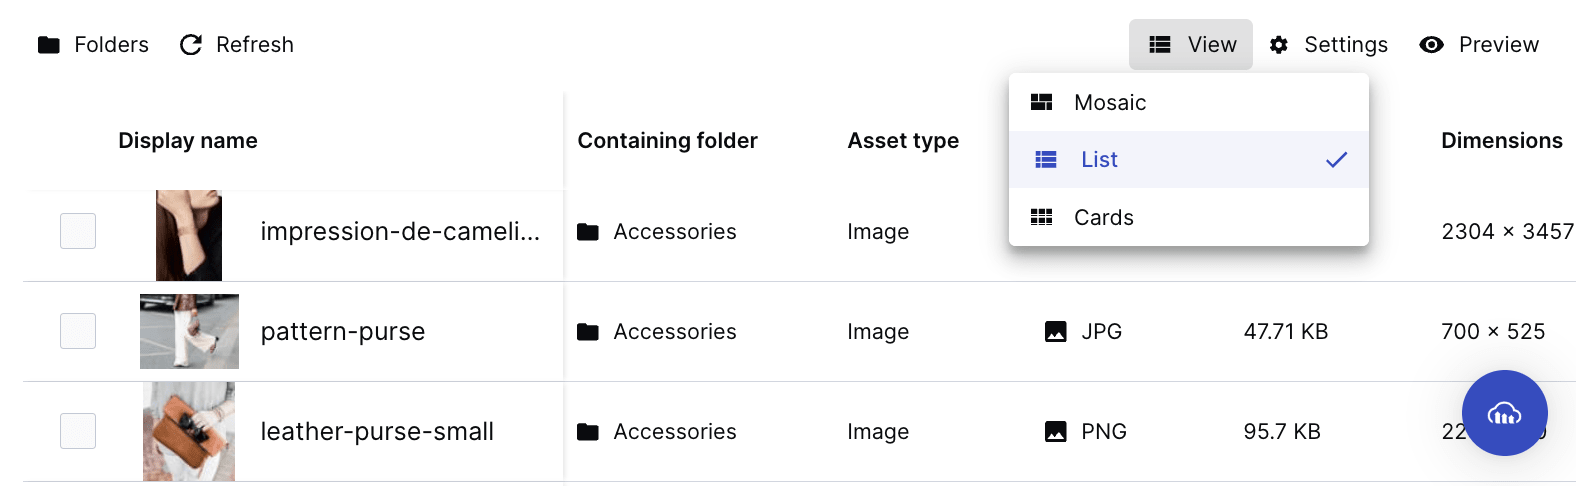Click the JPG image file type icon
The width and height of the screenshot is (1576, 486).
click(x=1055, y=331)
